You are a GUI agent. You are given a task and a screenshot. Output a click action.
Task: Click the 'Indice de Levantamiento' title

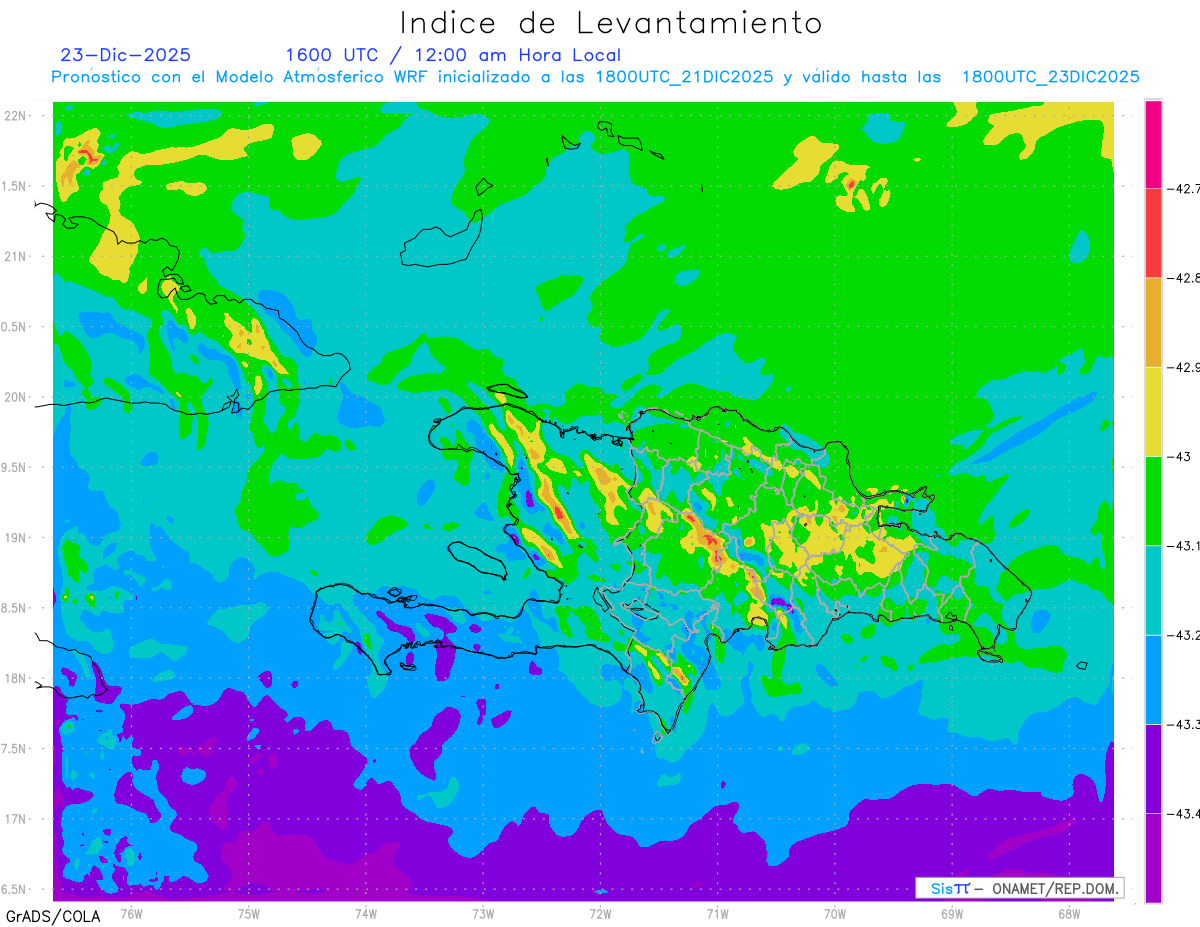pyautogui.click(x=610, y=23)
